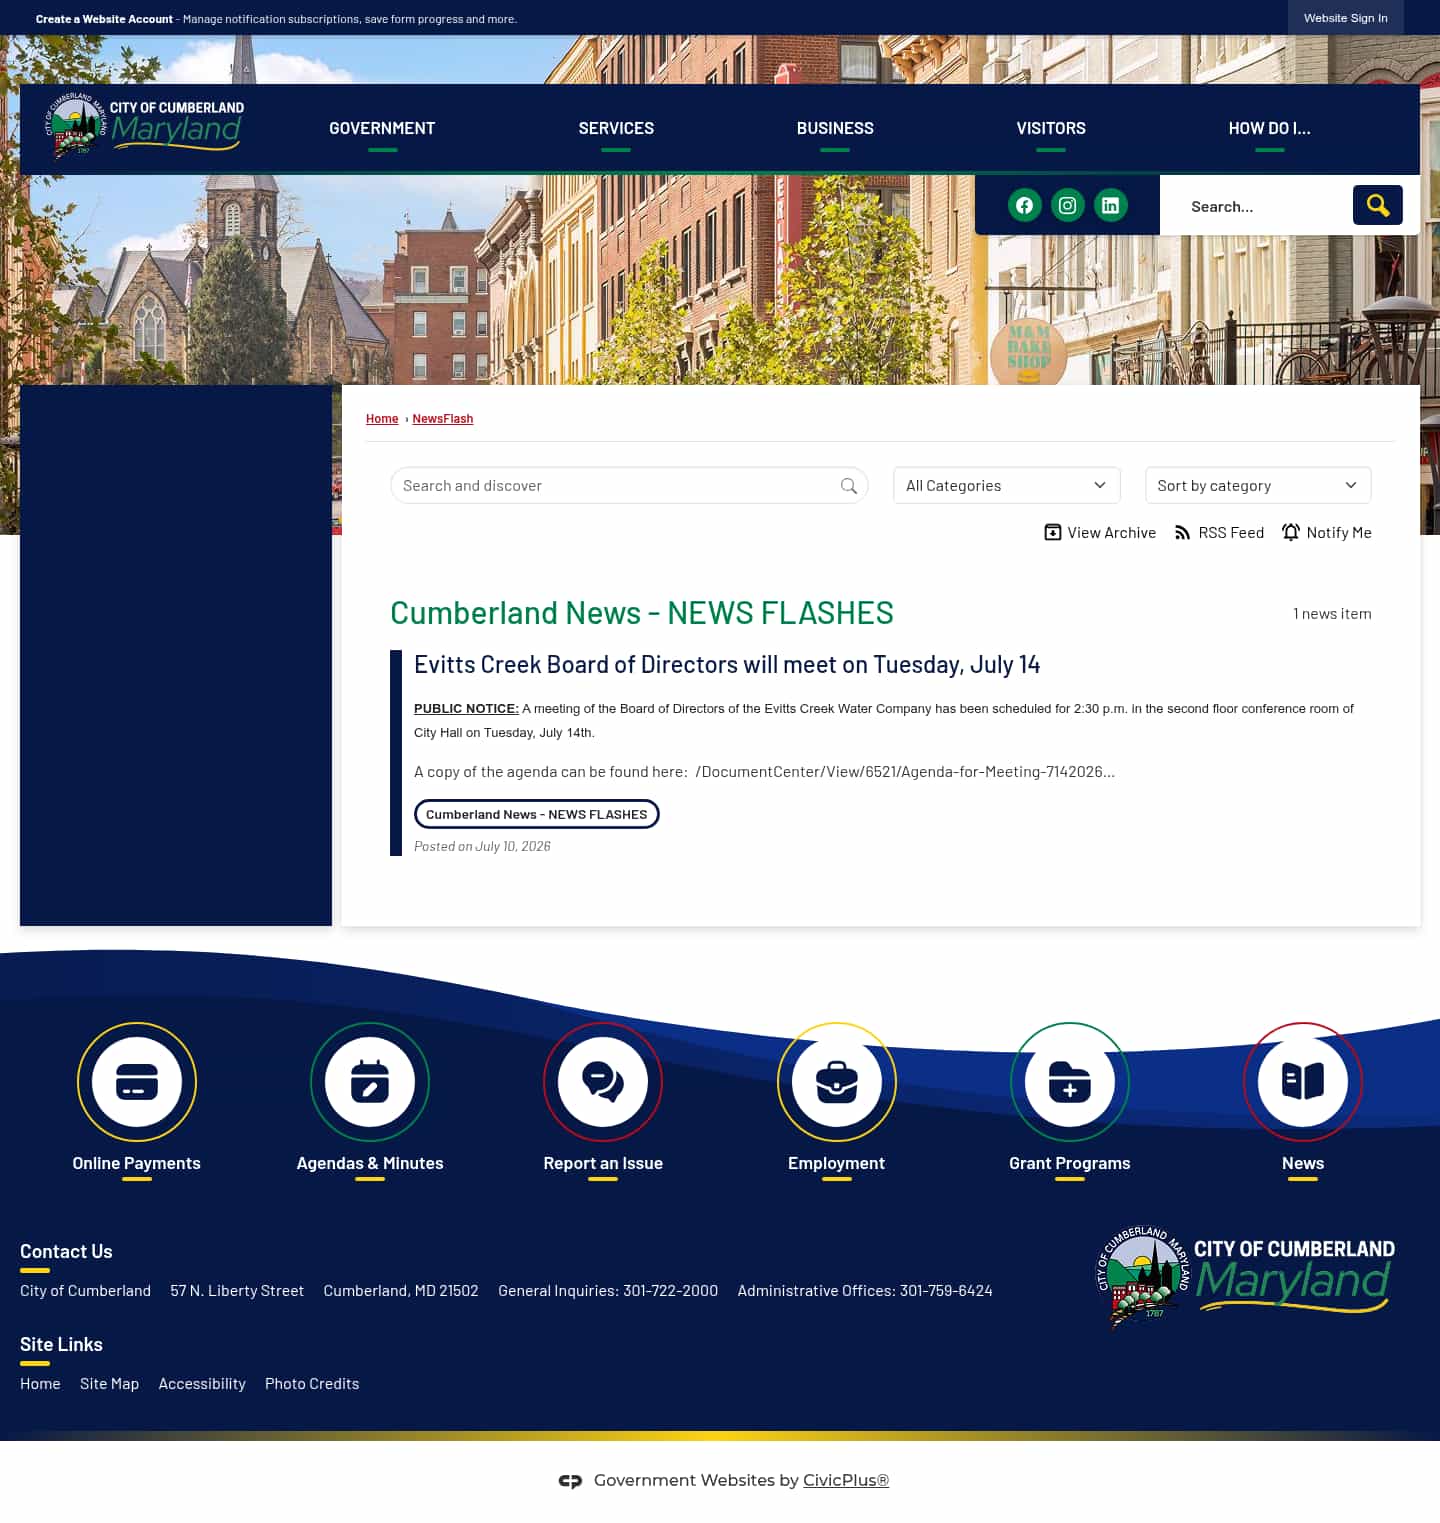This screenshot has height=1523, width=1440.
Task: Click the NewsFlash breadcrumb link
Action: coord(443,419)
